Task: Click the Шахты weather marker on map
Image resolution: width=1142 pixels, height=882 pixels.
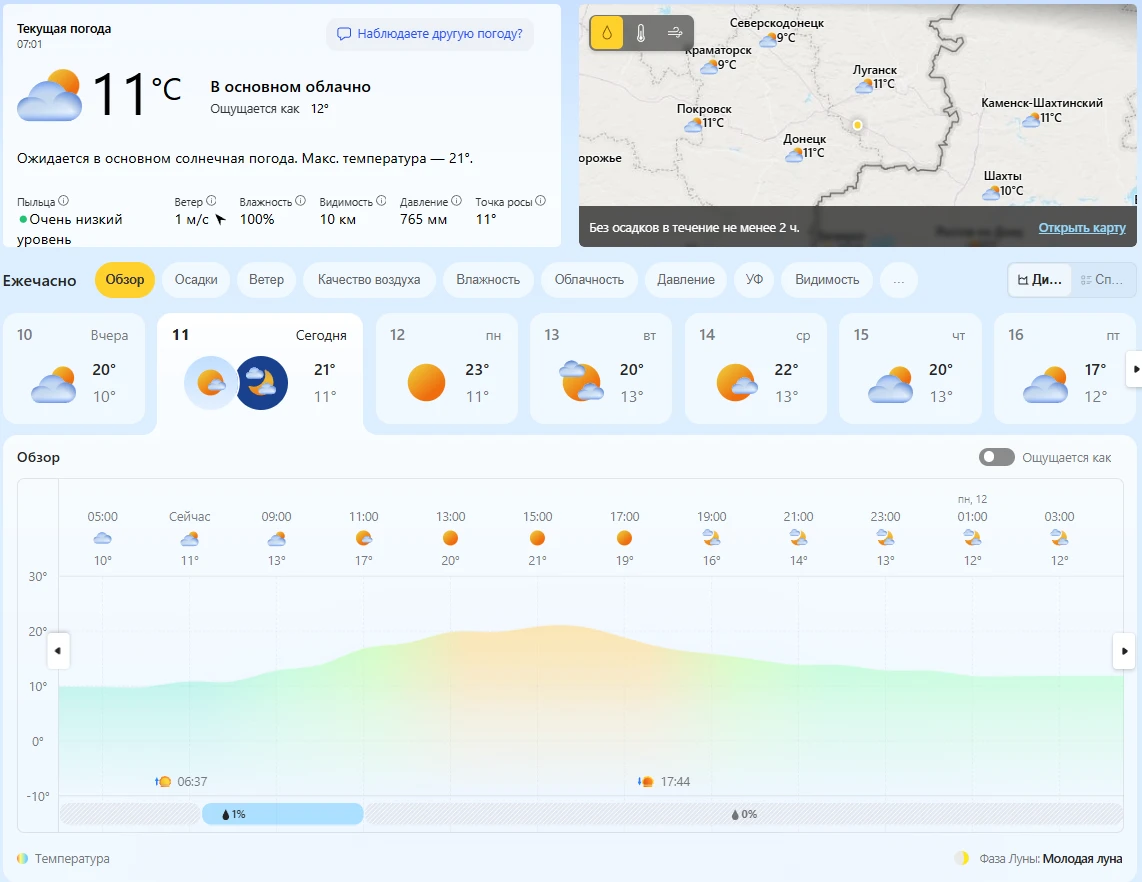Action: click(1003, 184)
